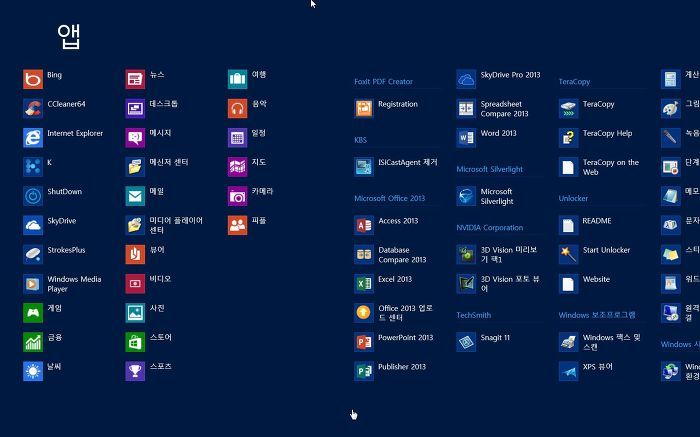
Task: Open Unlocker README file icon
Action: click(568, 225)
